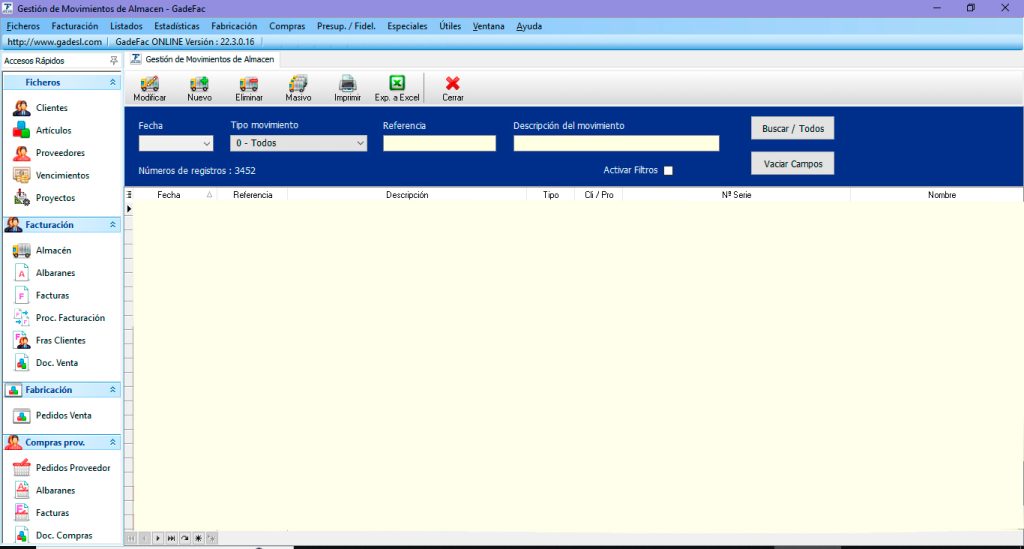Enable the Activar Filtros checkbox
Image resolution: width=1024 pixels, height=549 pixels.
[668, 171]
